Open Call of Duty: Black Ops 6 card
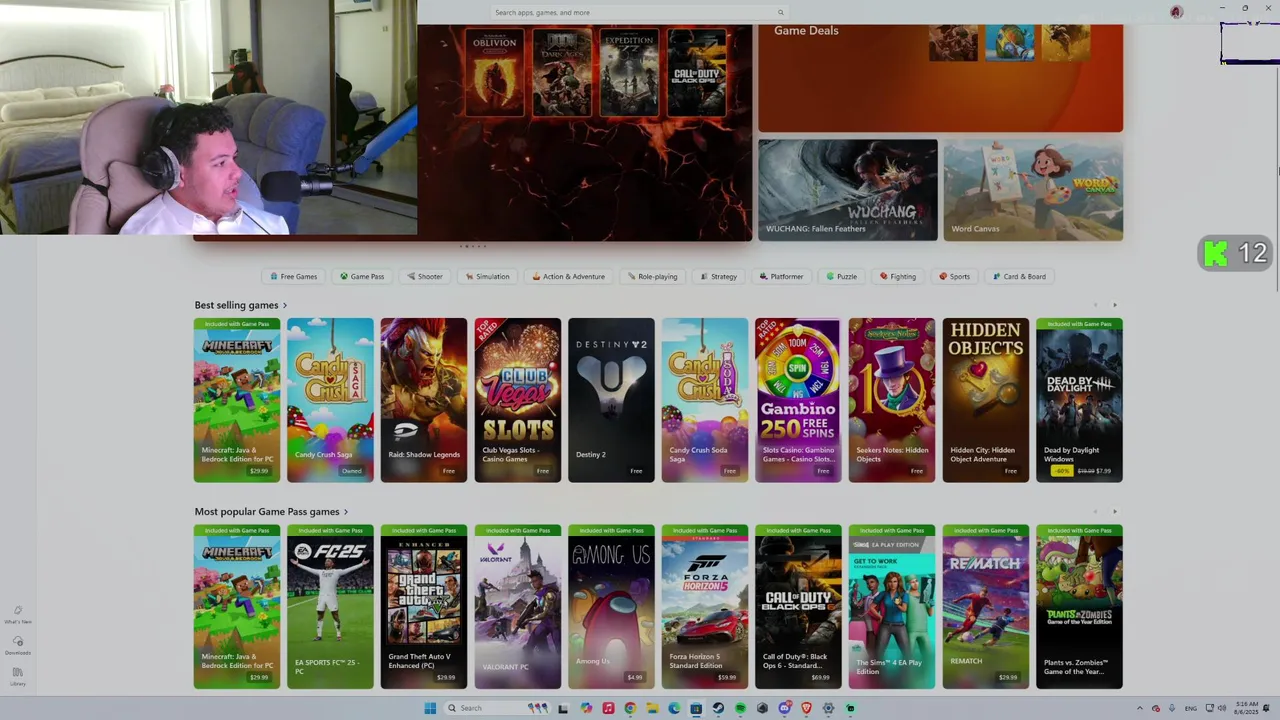1280x720 pixels. coord(798,607)
